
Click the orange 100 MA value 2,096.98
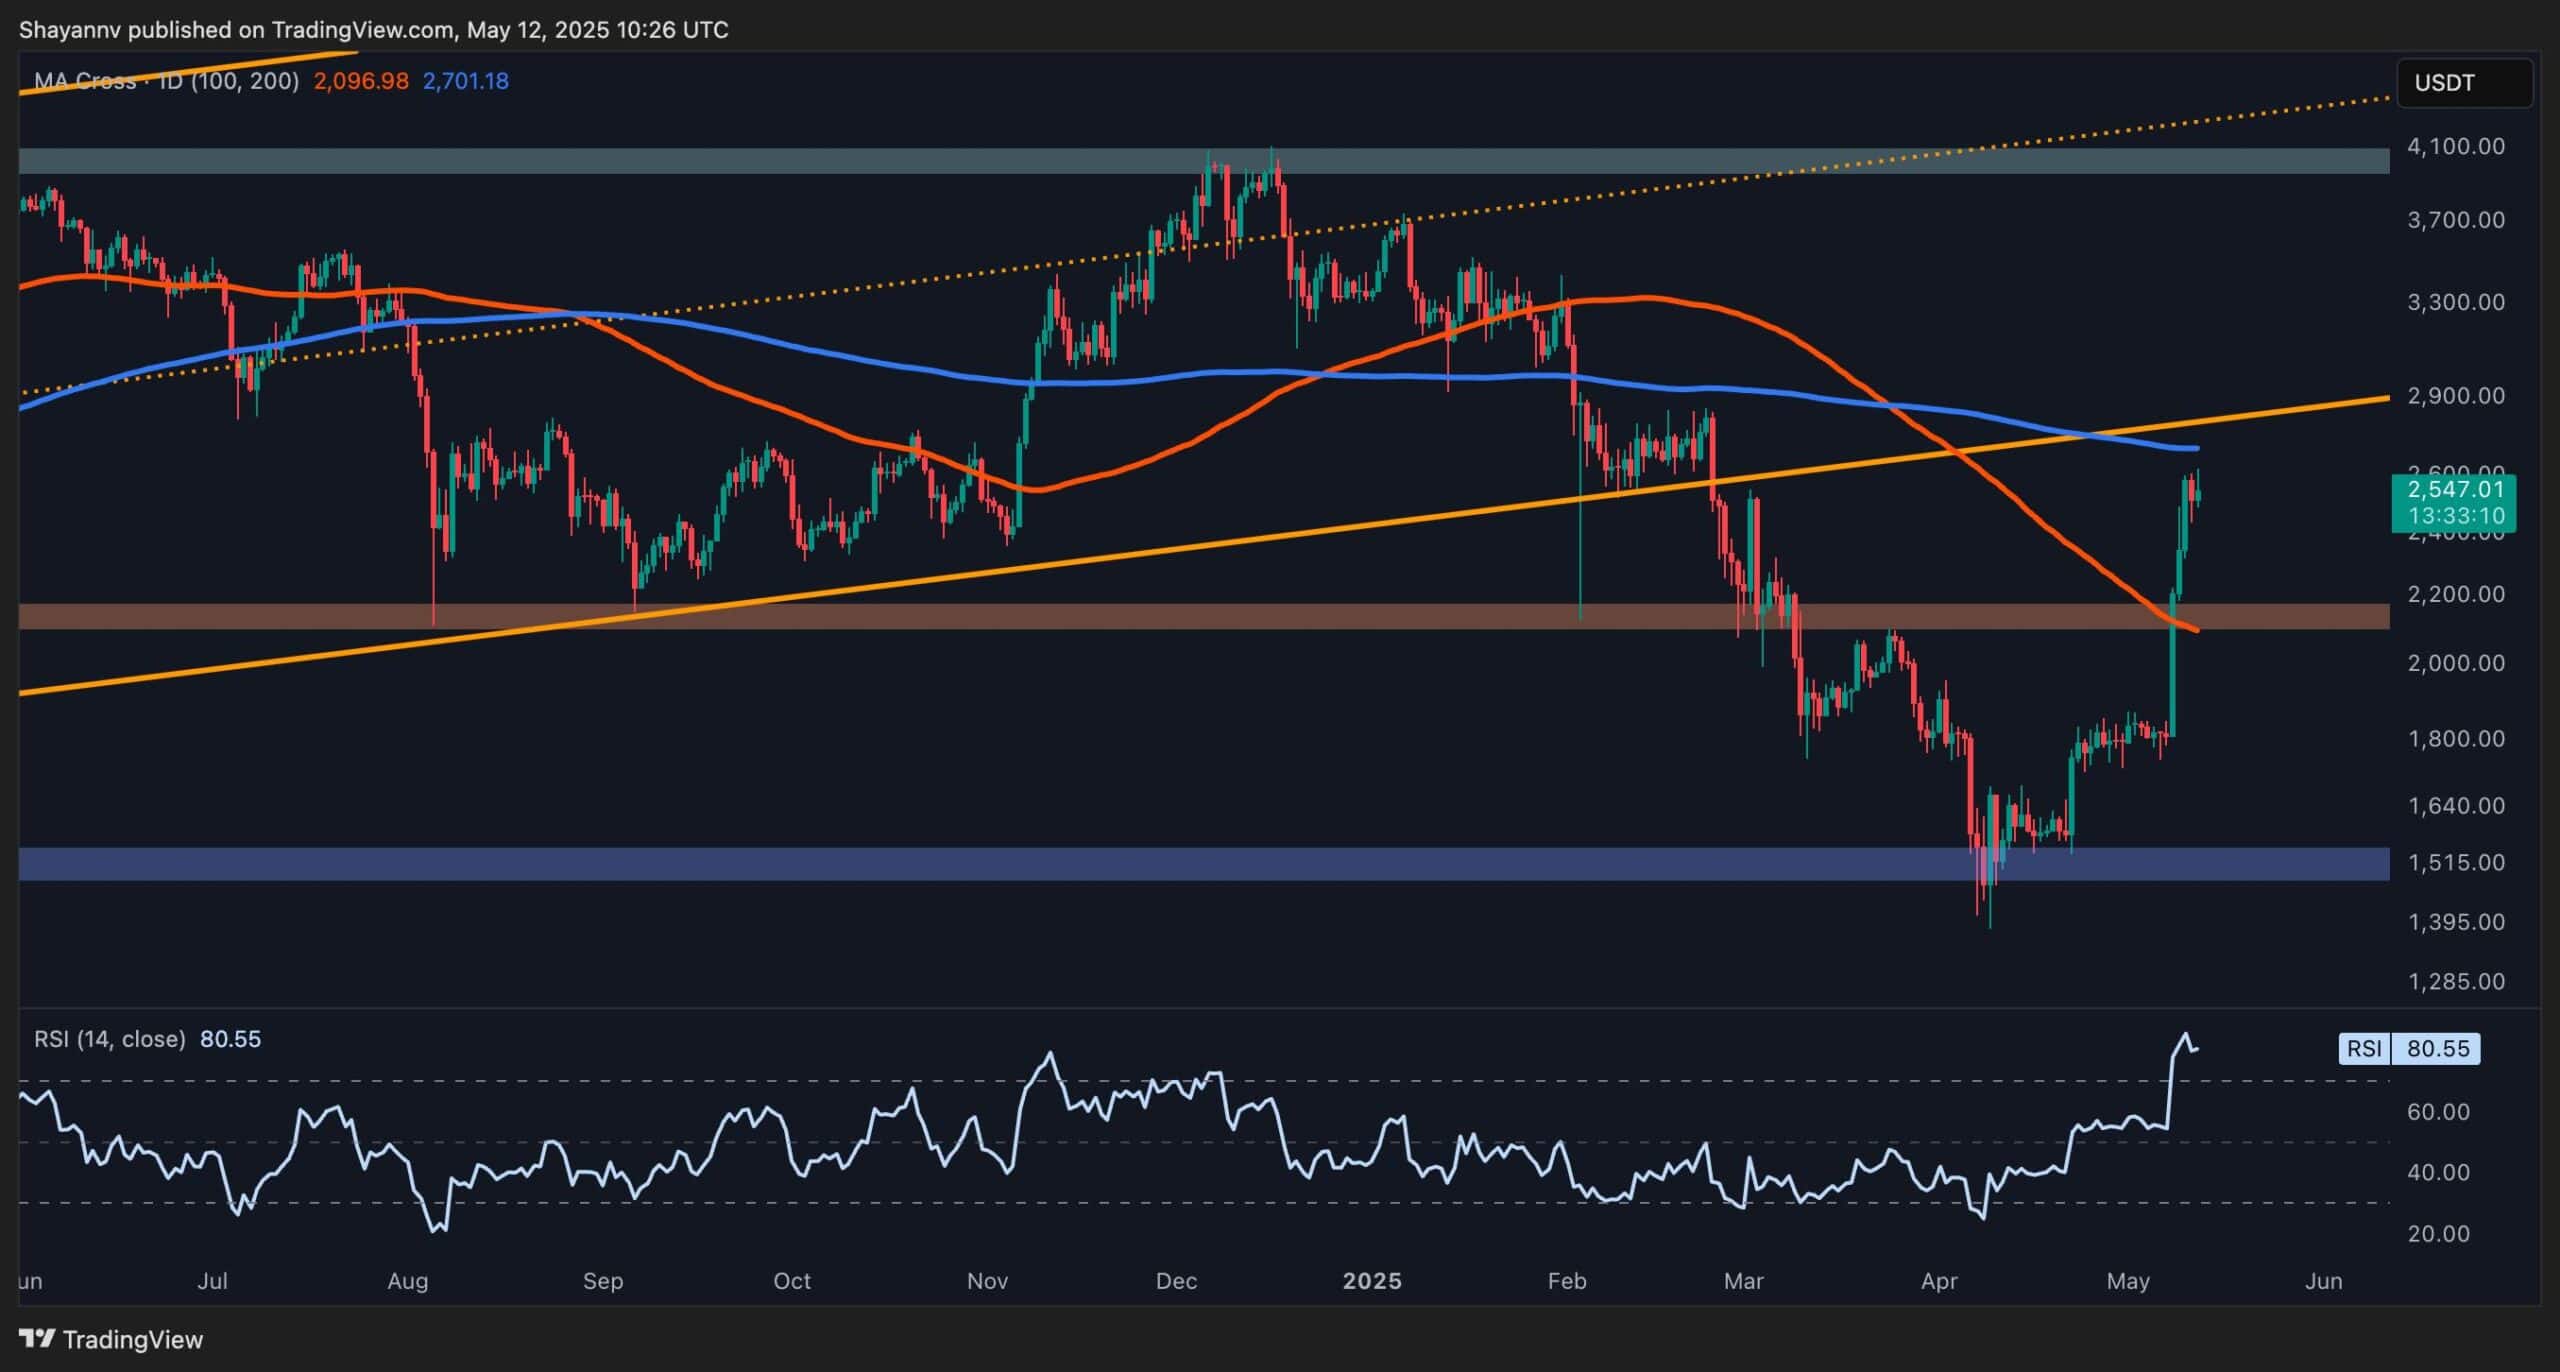tap(362, 80)
